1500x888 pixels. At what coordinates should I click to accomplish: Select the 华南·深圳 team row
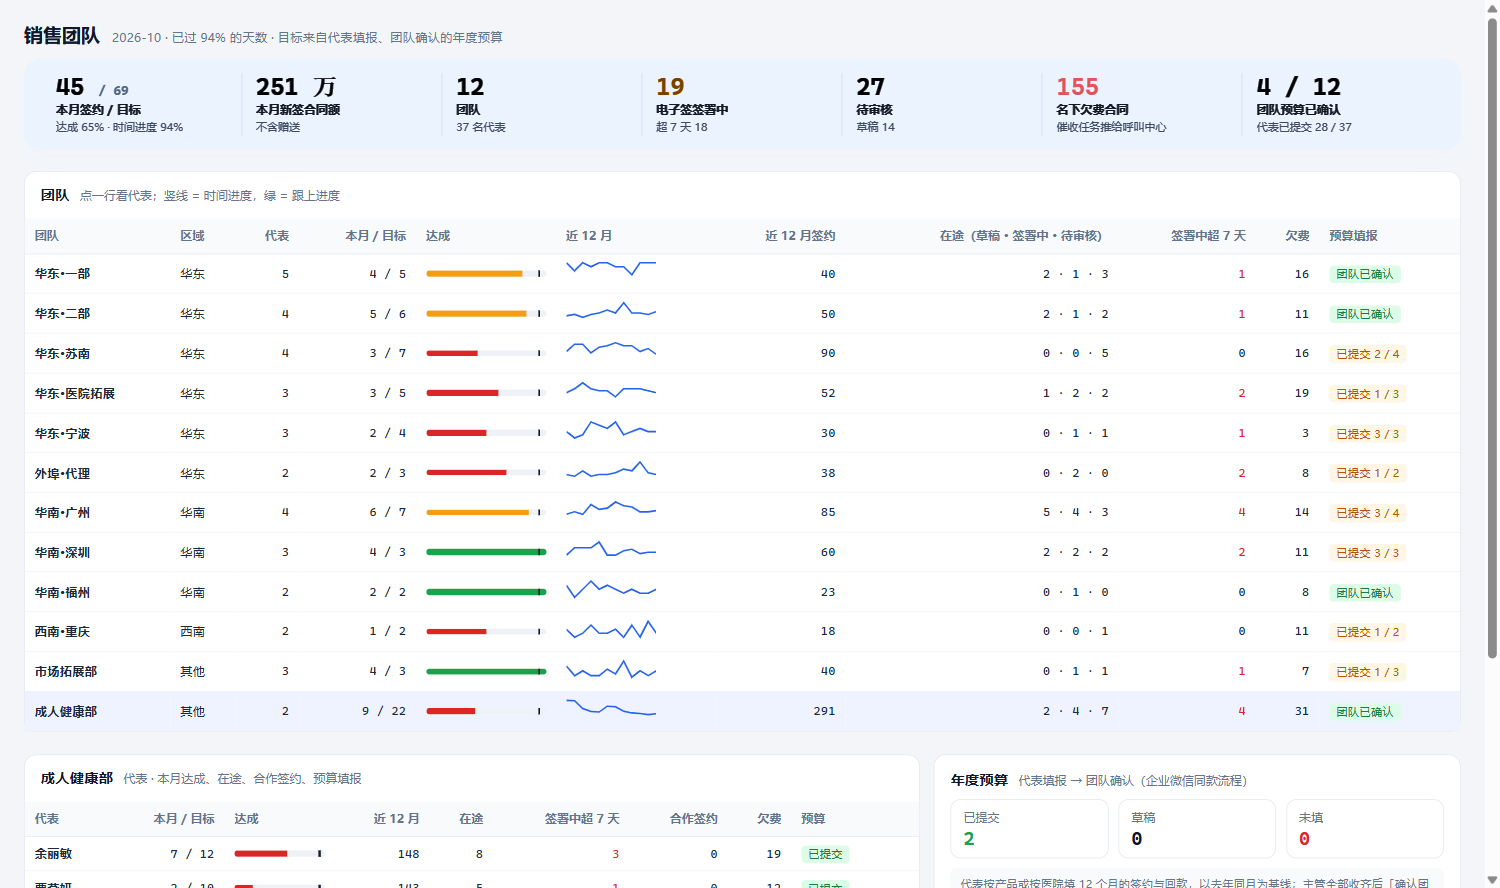tap(742, 552)
